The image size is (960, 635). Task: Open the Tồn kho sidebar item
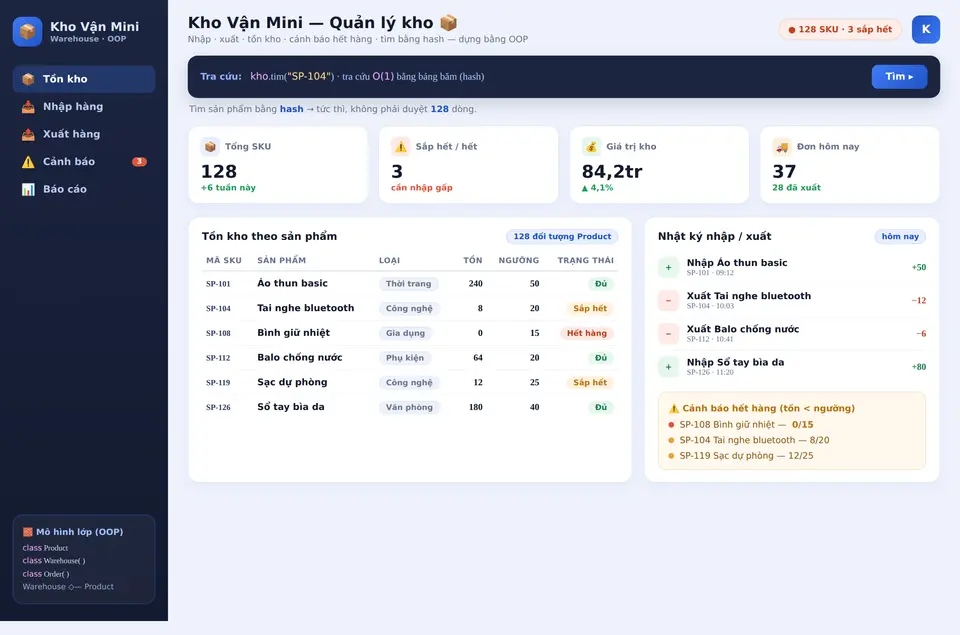(84, 79)
